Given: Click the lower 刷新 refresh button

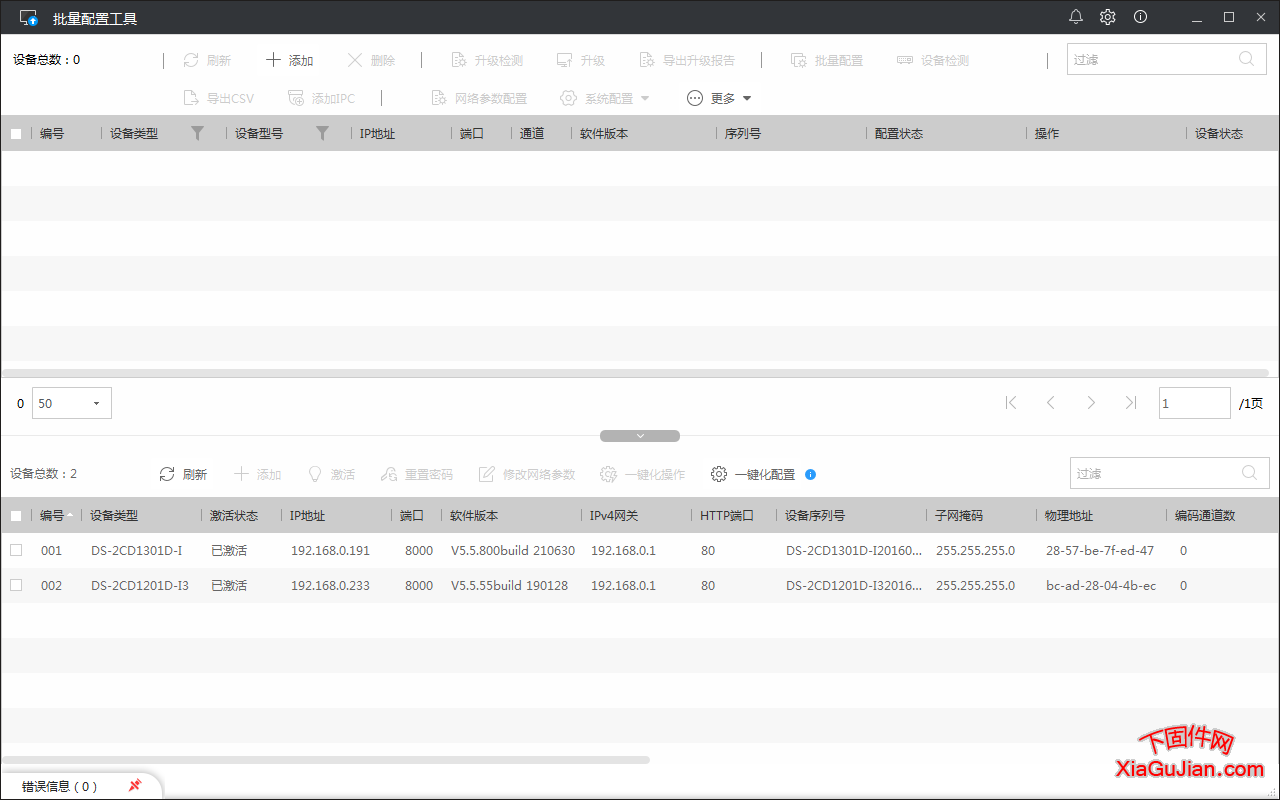Looking at the screenshot, I should (x=183, y=474).
